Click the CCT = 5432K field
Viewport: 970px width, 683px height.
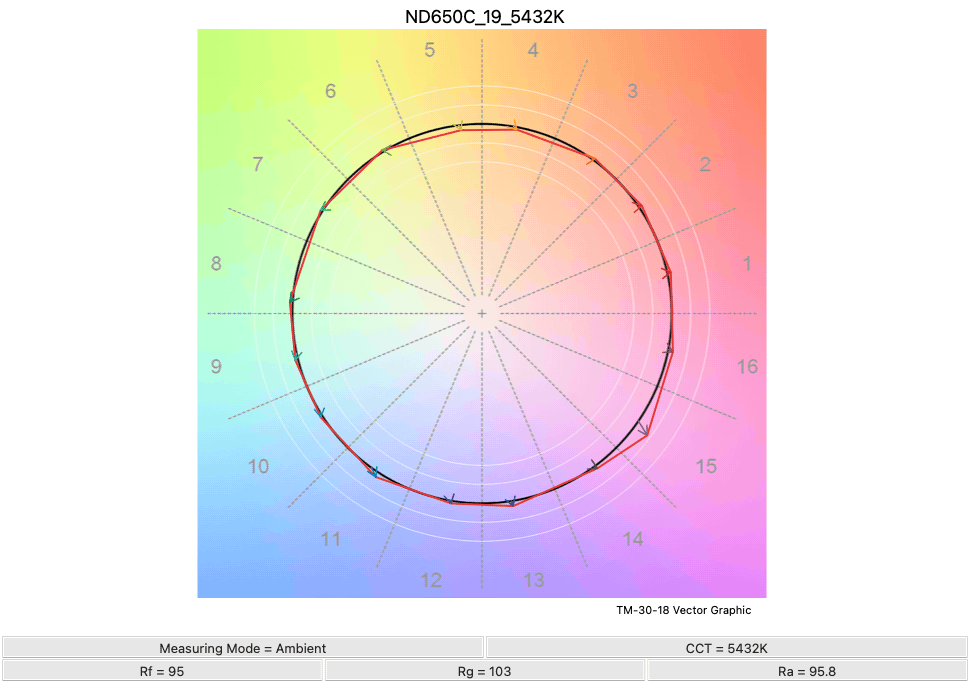[x=726, y=648]
